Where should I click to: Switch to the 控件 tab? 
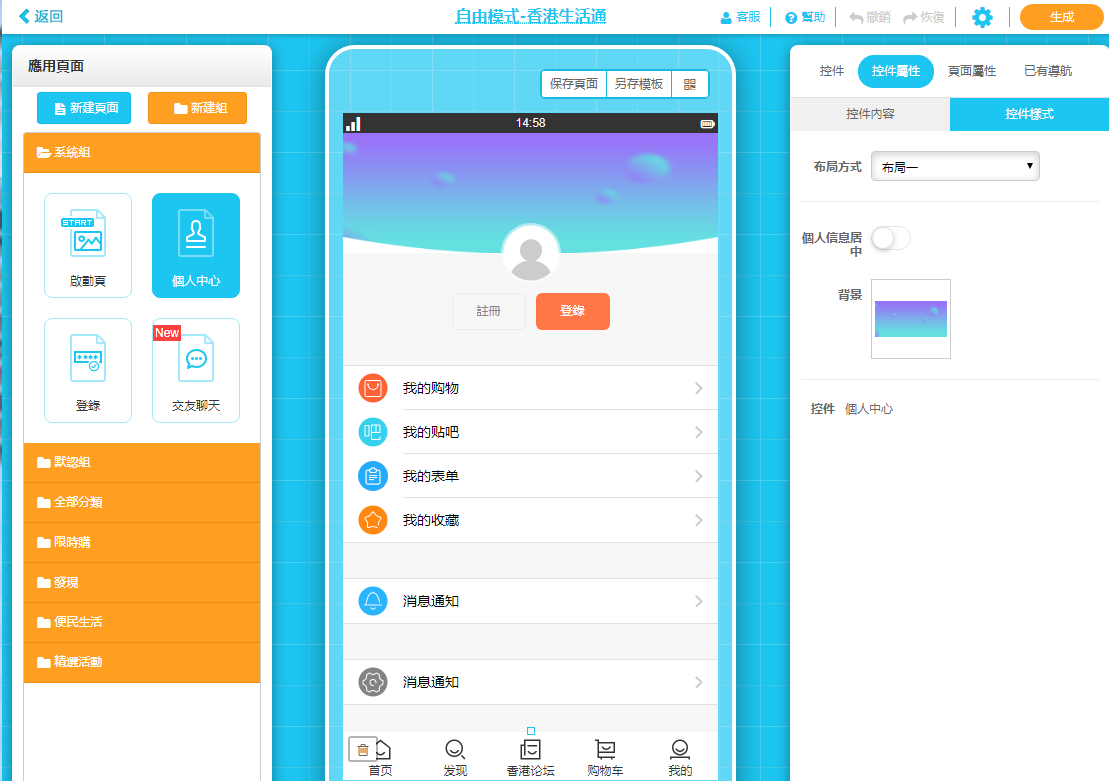pyautogui.click(x=832, y=71)
